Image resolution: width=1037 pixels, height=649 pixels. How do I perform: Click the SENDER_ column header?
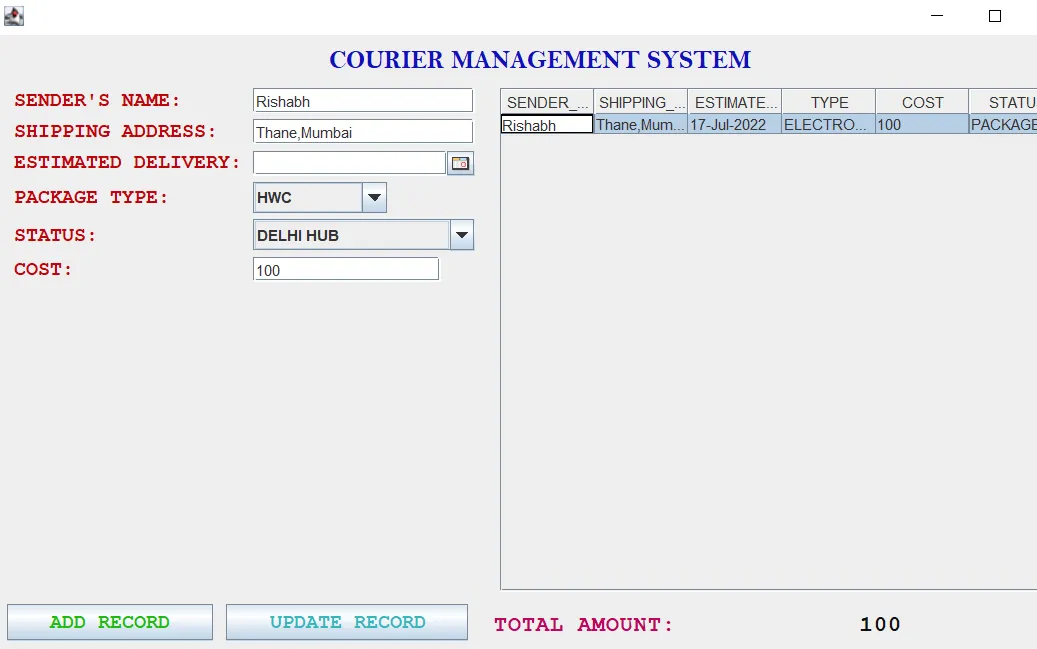[x=545, y=101]
